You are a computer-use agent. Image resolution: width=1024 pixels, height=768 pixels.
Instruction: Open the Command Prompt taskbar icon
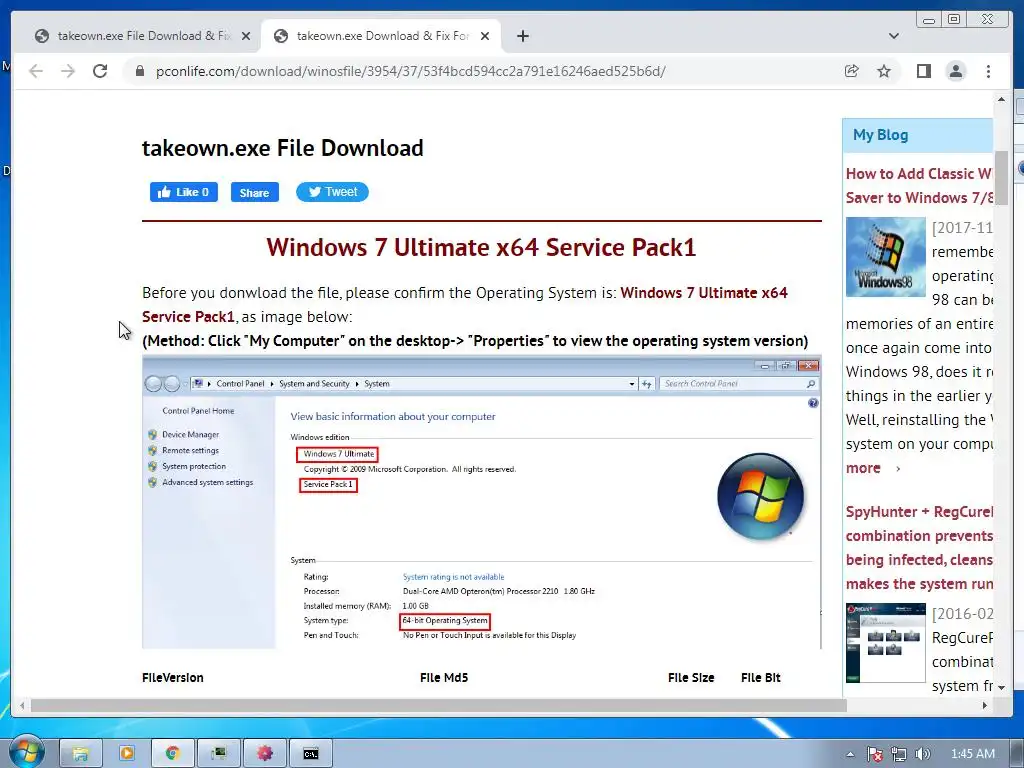pos(311,754)
